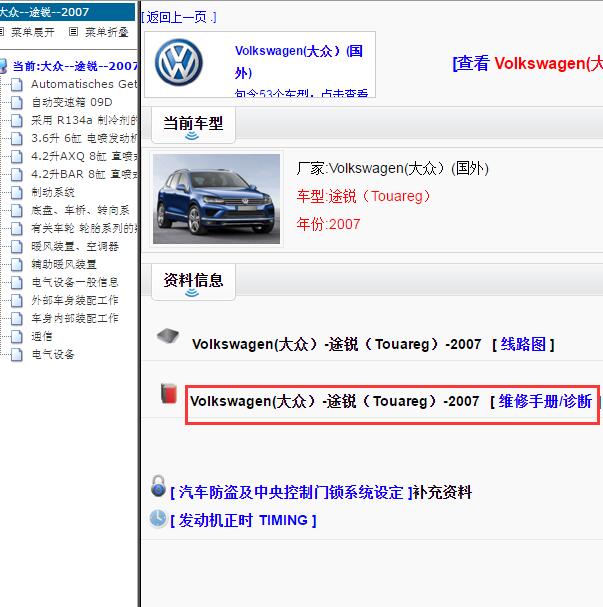603x607 pixels.
Task: Click the 菜单展开 expand-menu icon
Action: 2,32
